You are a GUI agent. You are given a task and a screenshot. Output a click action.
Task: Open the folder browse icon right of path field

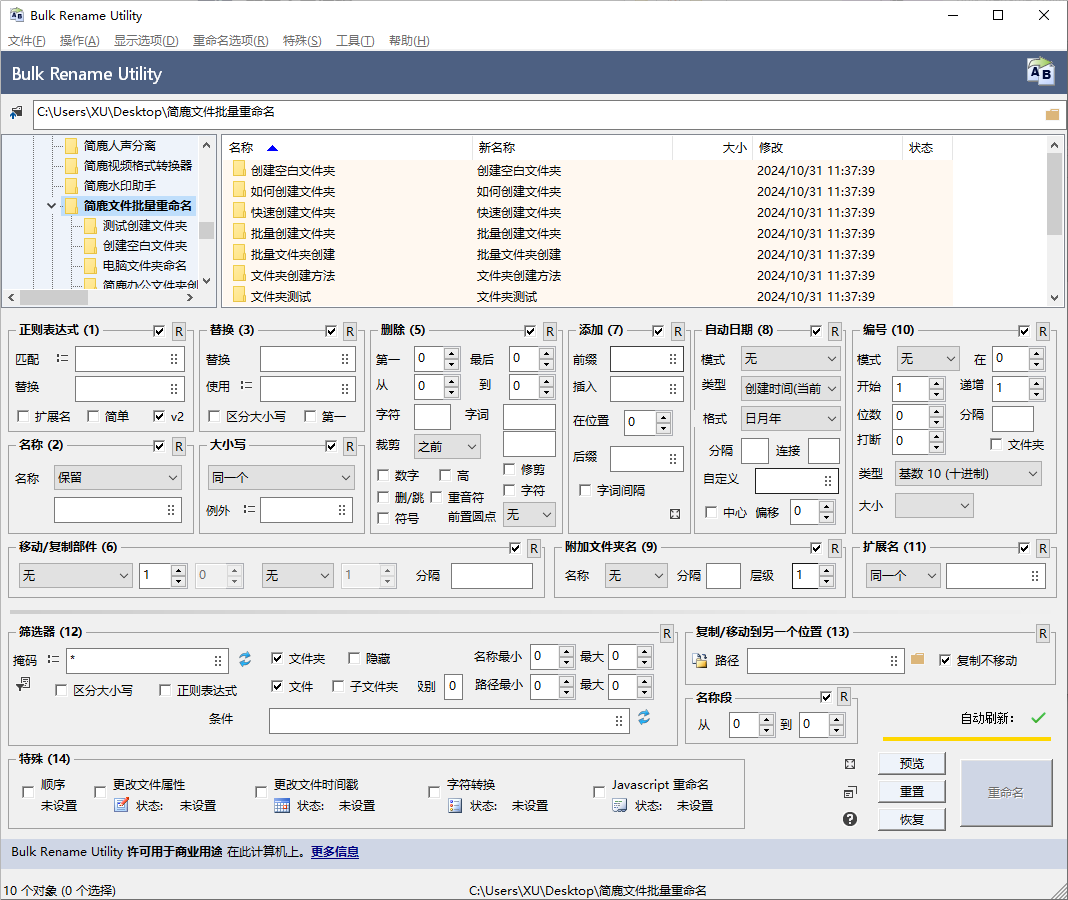pos(1052,114)
